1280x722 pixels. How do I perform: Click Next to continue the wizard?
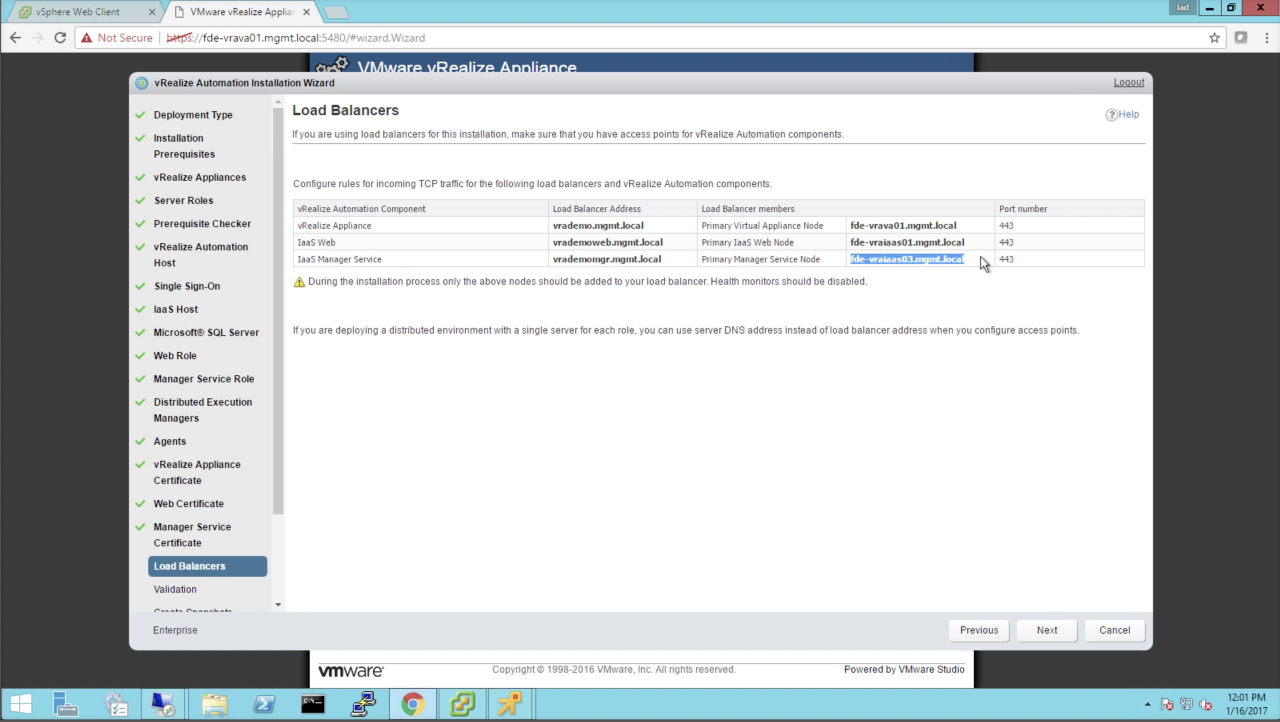[x=1047, y=630]
